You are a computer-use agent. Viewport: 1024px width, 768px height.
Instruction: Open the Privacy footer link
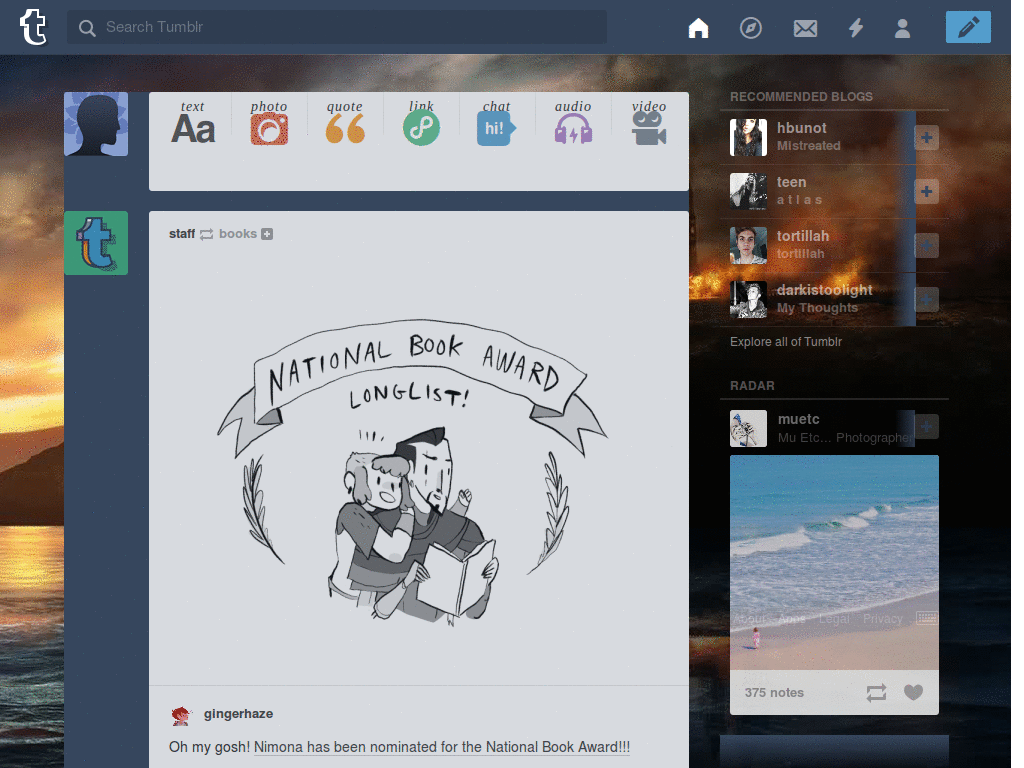(x=882, y=618)
